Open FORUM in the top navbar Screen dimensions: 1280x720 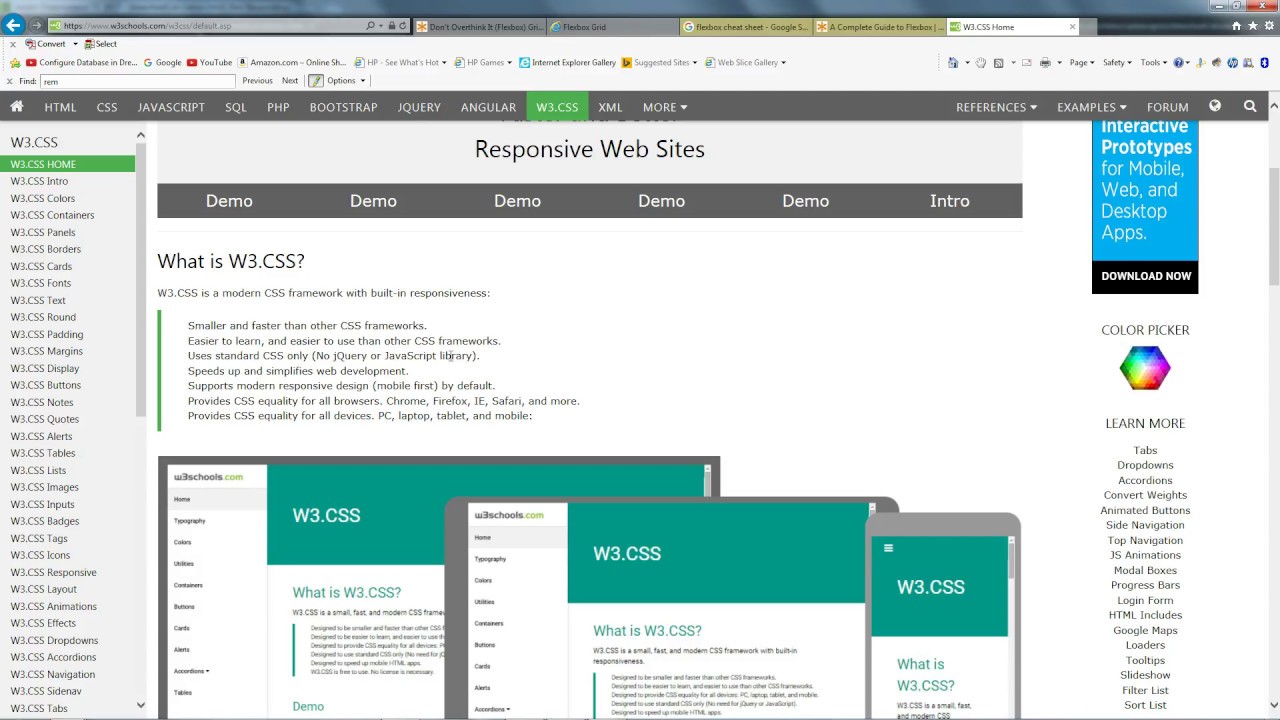[x=1167, y=107]
